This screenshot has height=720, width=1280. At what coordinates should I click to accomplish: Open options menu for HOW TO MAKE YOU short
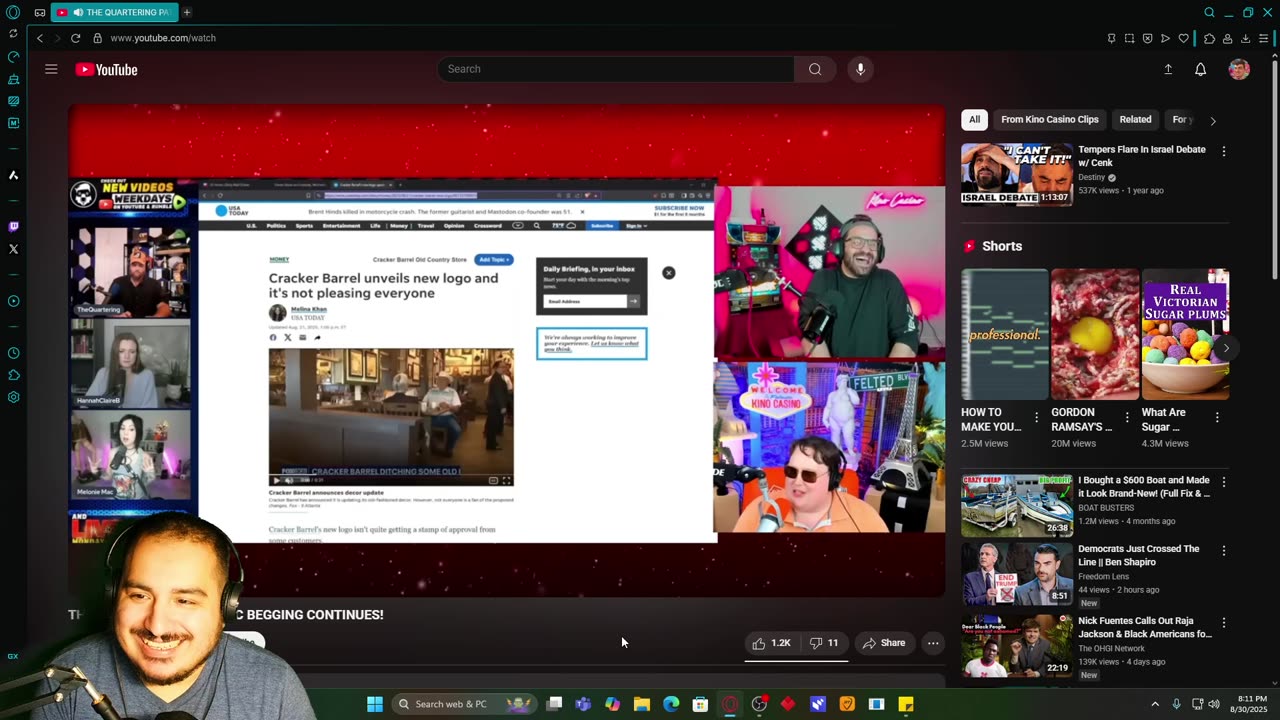pos(1036,417)
